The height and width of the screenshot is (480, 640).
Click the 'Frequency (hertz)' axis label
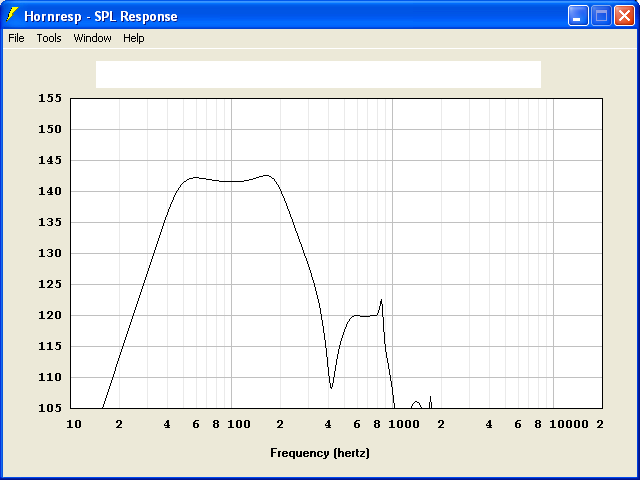point(320,453)
